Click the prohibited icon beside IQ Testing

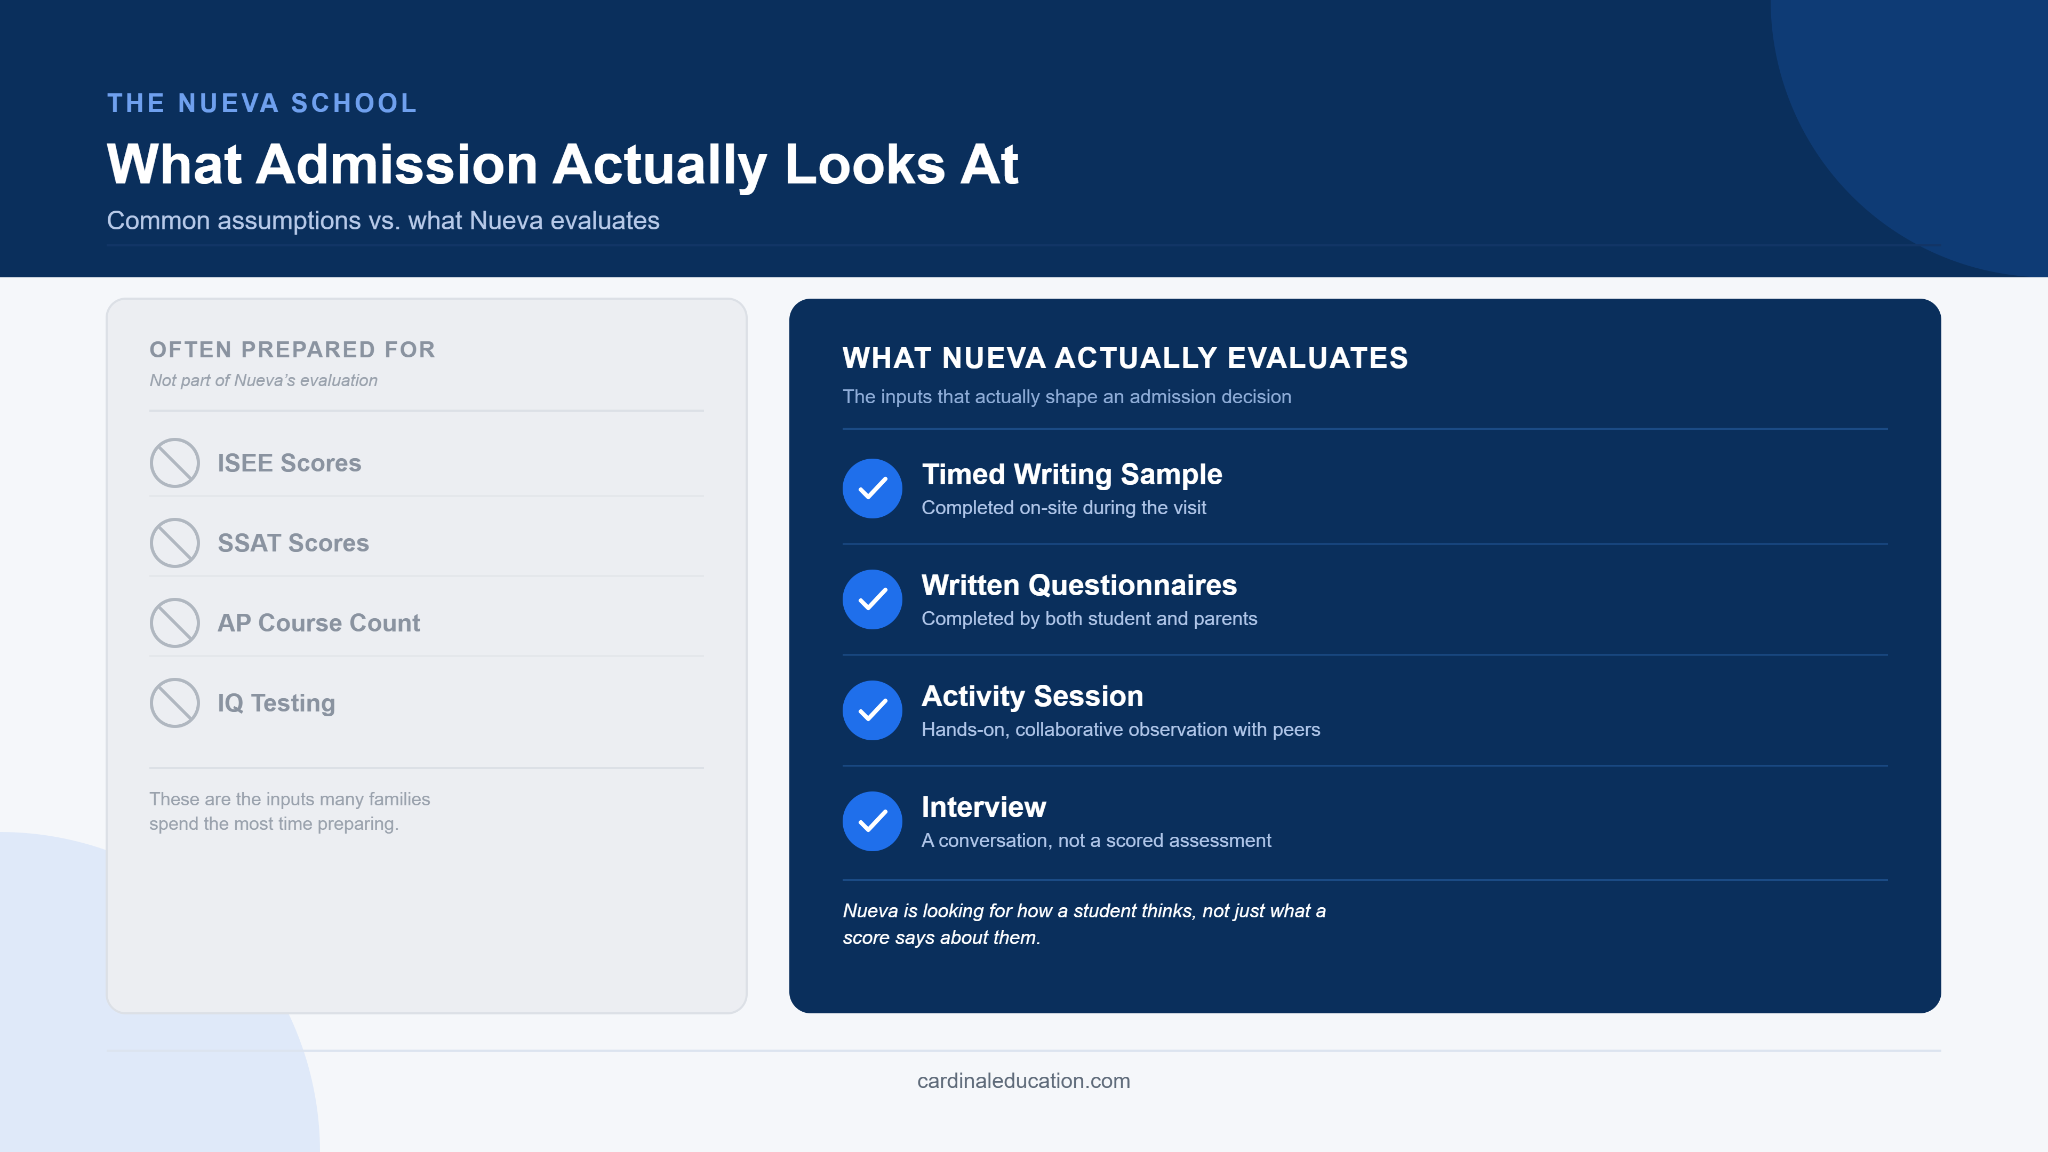(x=175, y=703)
